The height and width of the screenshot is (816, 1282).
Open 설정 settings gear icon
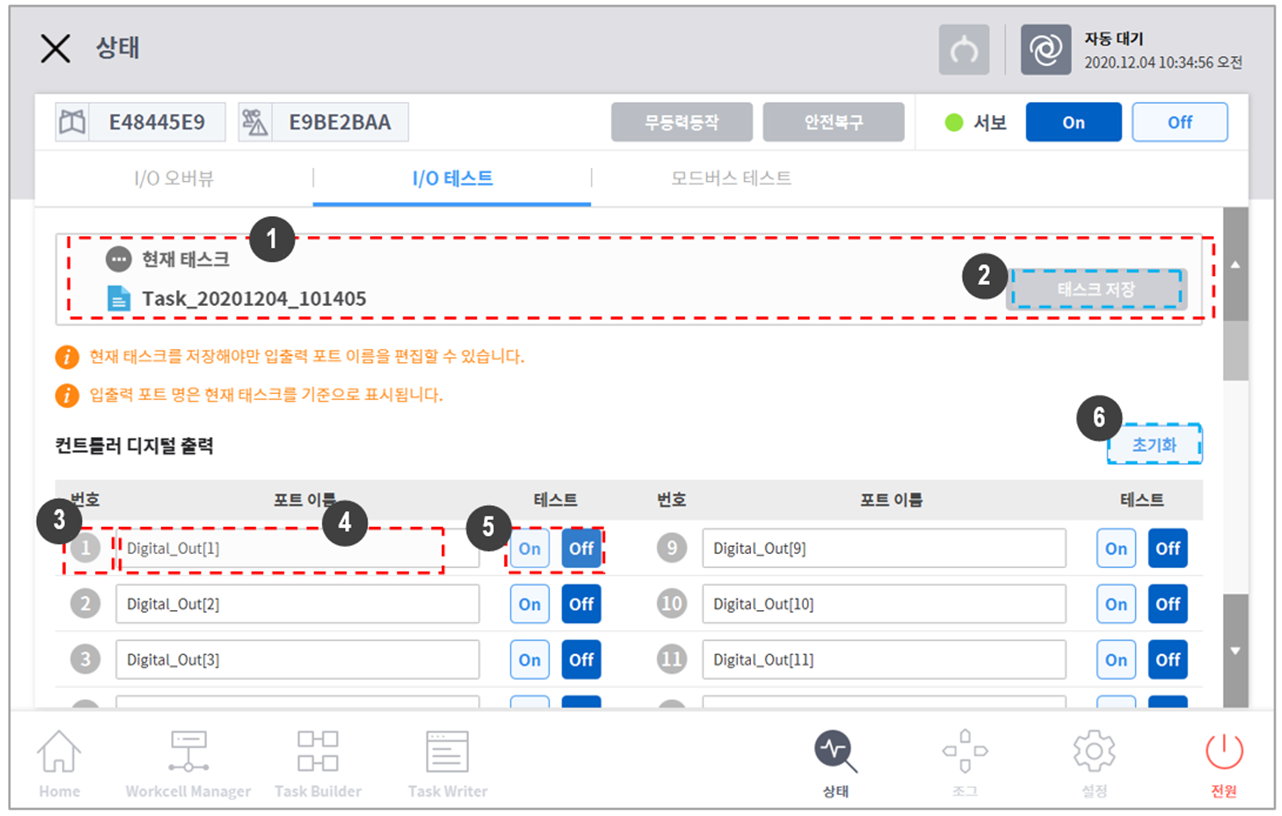click(x=1094, y=752)
